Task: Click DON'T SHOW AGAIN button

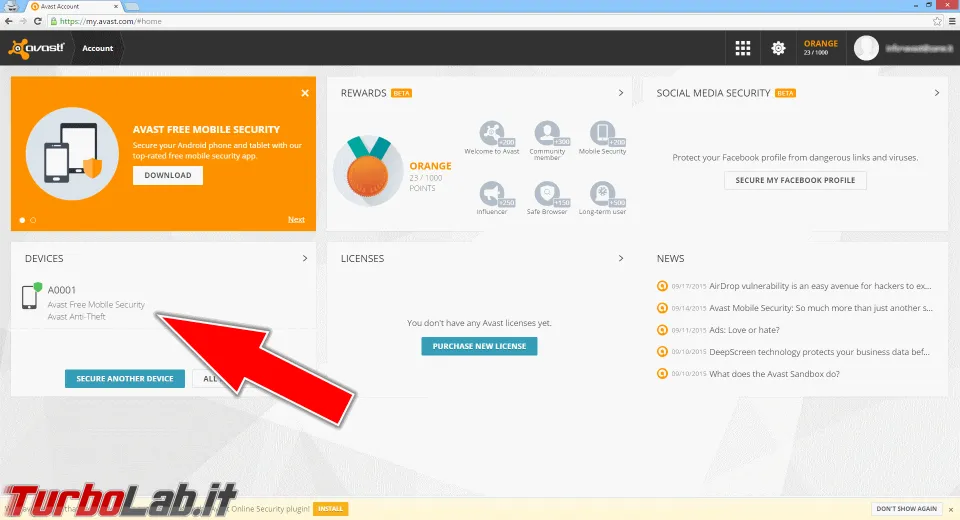Action: (907, 509)
